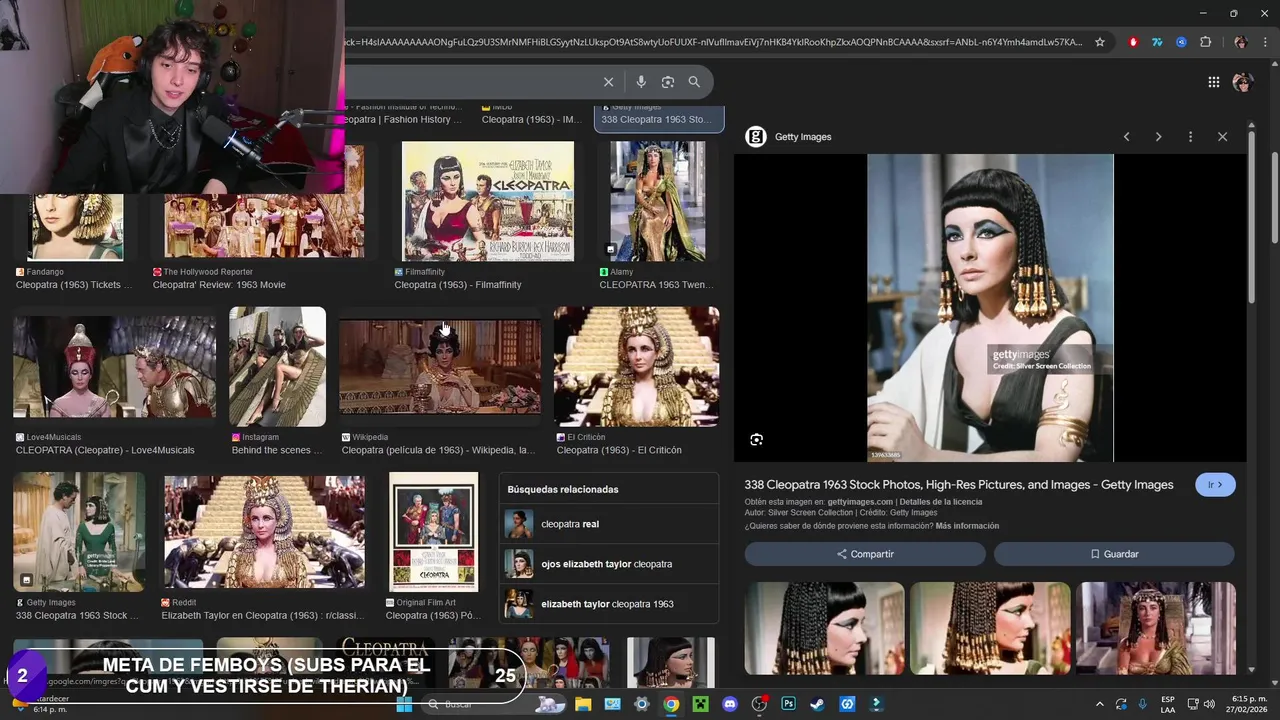Open the Alamy CLEOPATRA 1963 thumbnail
1280x720 pixels.
658,201
